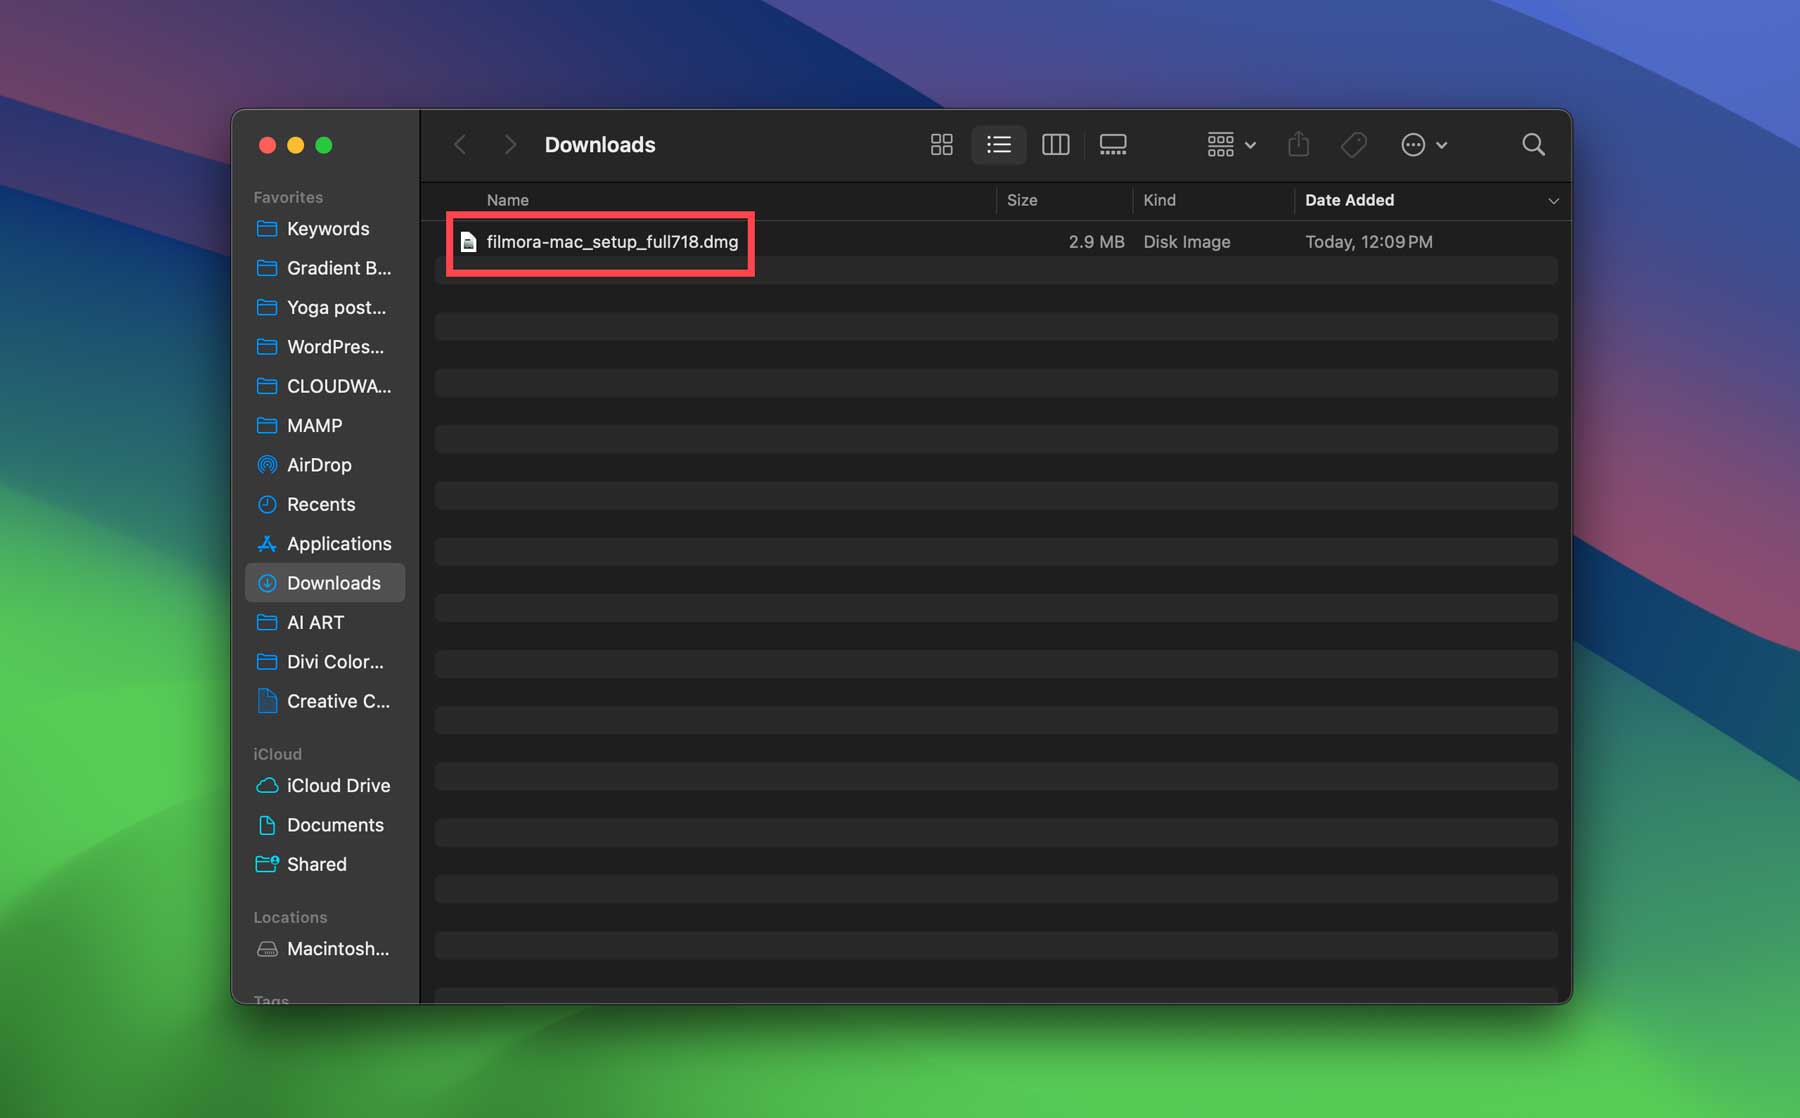Sort by Date Added column header
1800x1118 pixels.
coord(1349,200)
